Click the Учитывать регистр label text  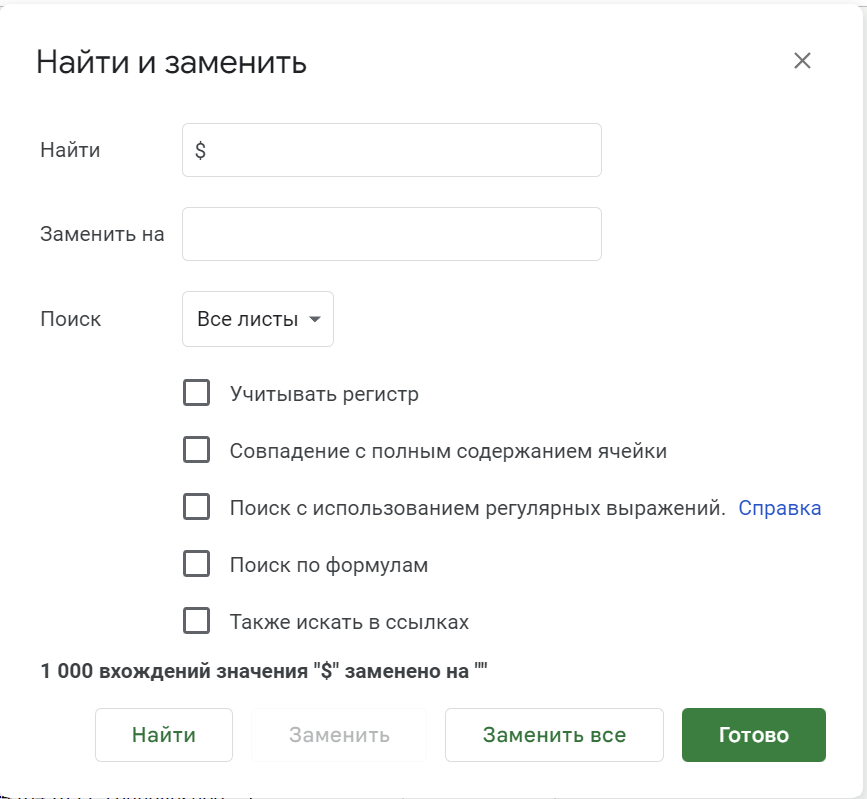[324, 394]
